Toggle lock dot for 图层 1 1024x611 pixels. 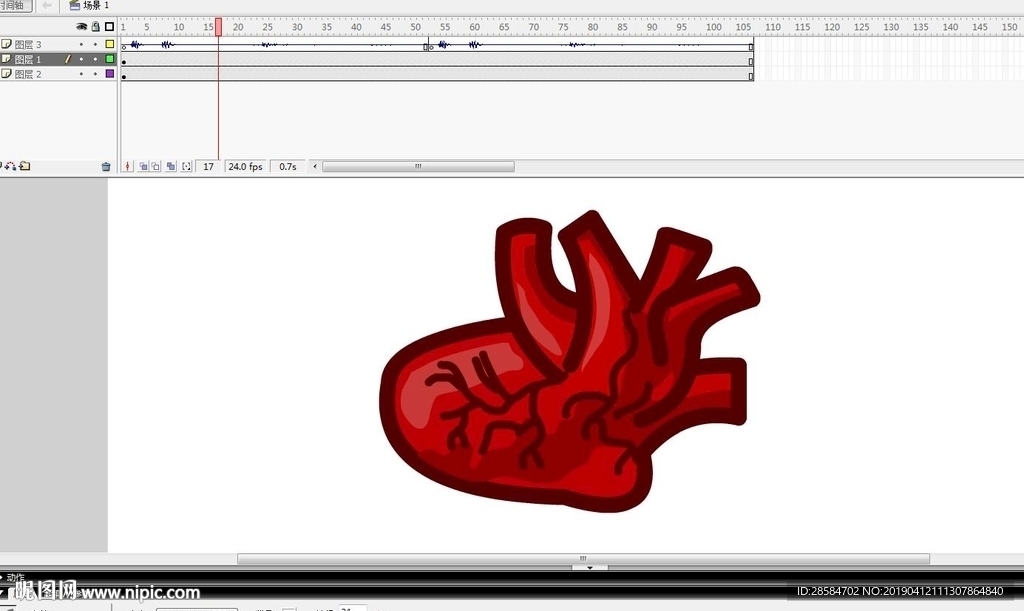tap(95, 59)
